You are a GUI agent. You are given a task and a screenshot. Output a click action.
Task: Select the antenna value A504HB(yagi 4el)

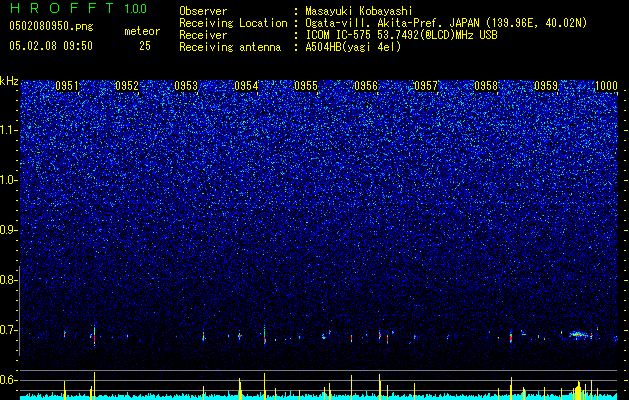pos(353,47)
